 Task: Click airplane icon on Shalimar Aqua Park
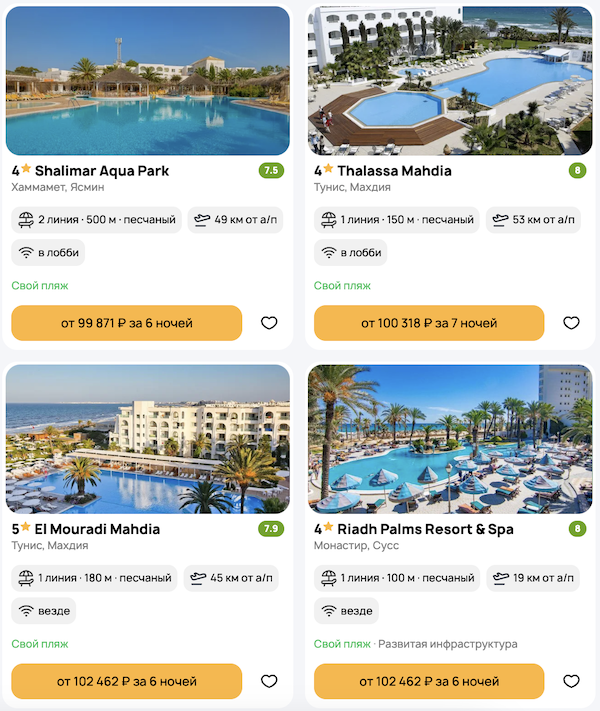pos(202,220)
